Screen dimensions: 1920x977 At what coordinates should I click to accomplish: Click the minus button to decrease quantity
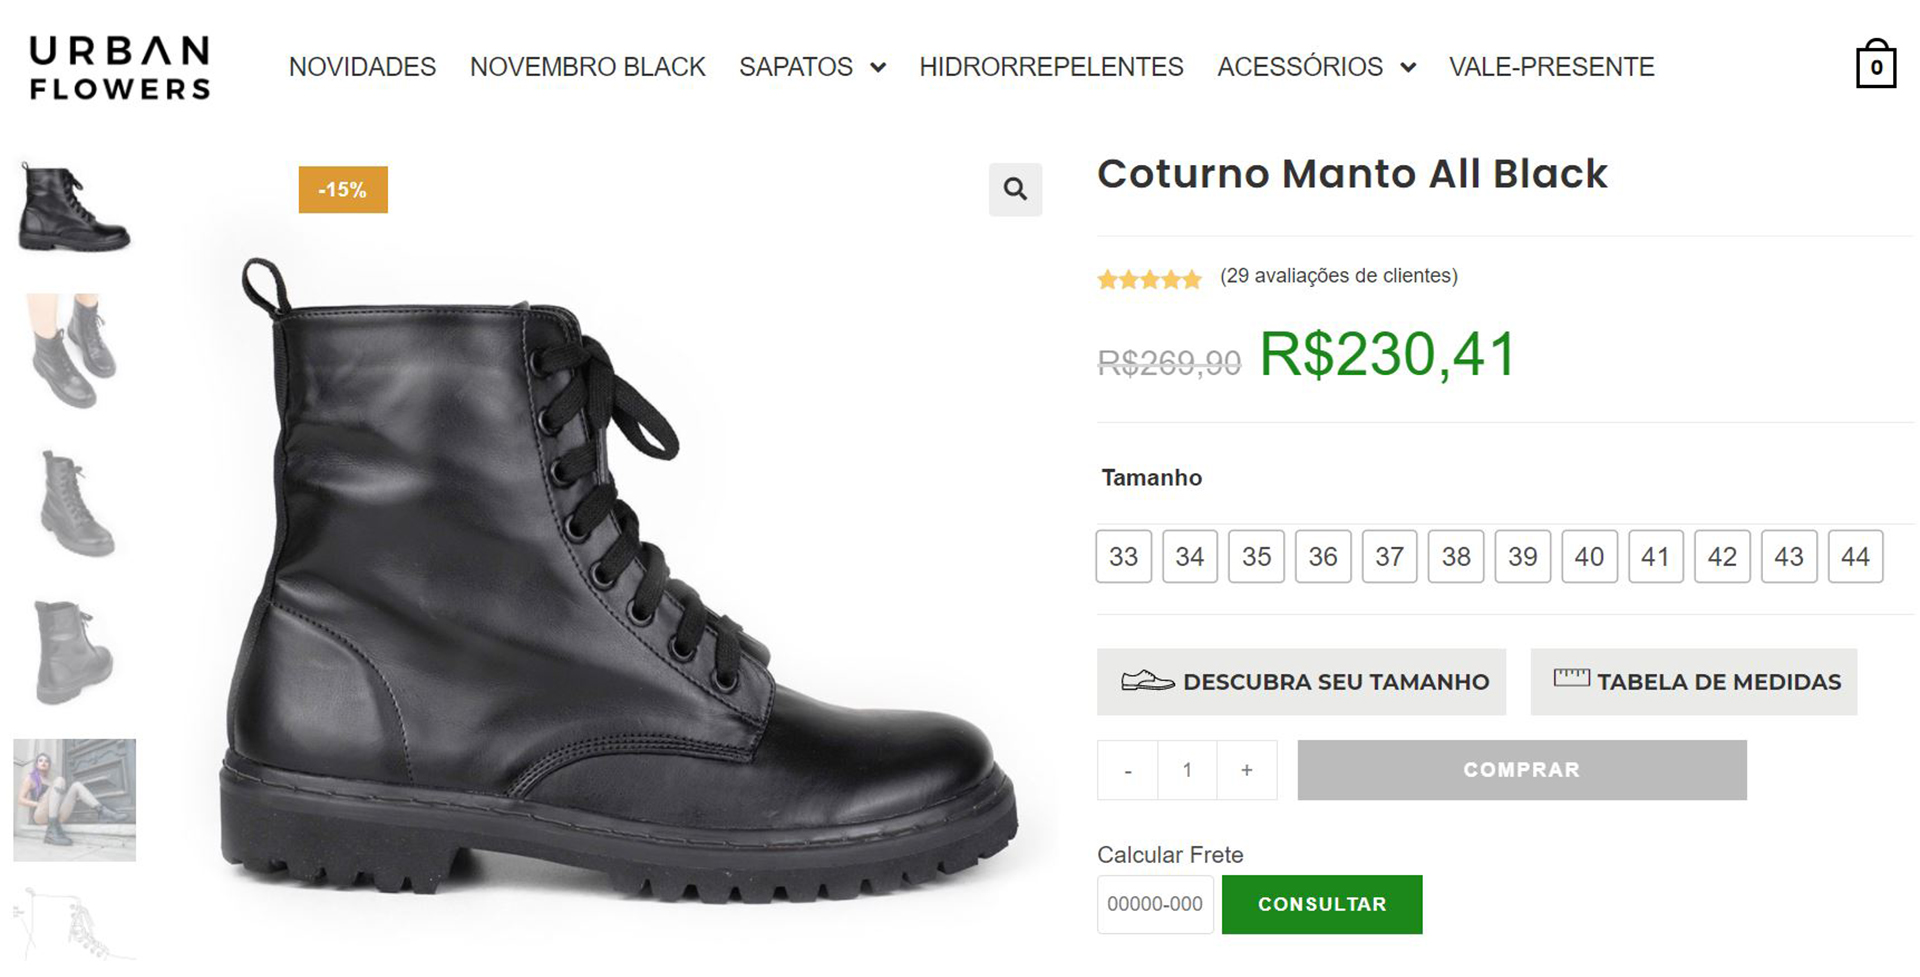[1127, 770]
